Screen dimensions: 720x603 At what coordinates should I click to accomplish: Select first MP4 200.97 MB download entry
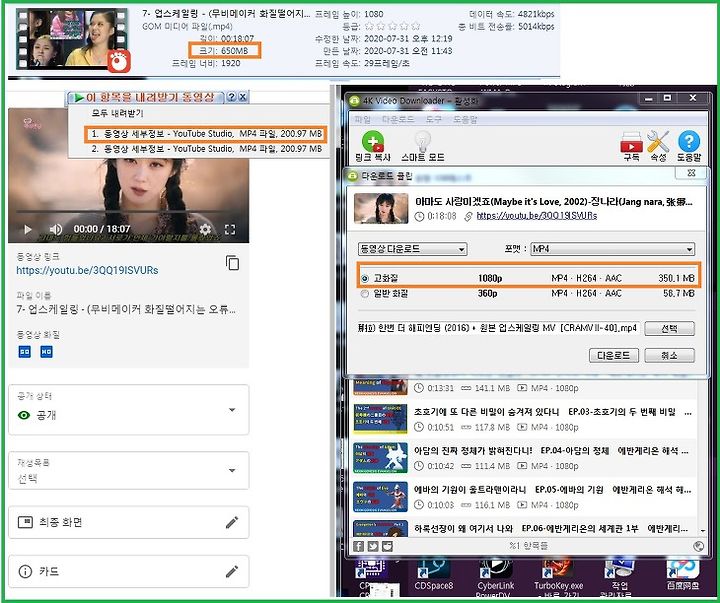tap(206, 134)
